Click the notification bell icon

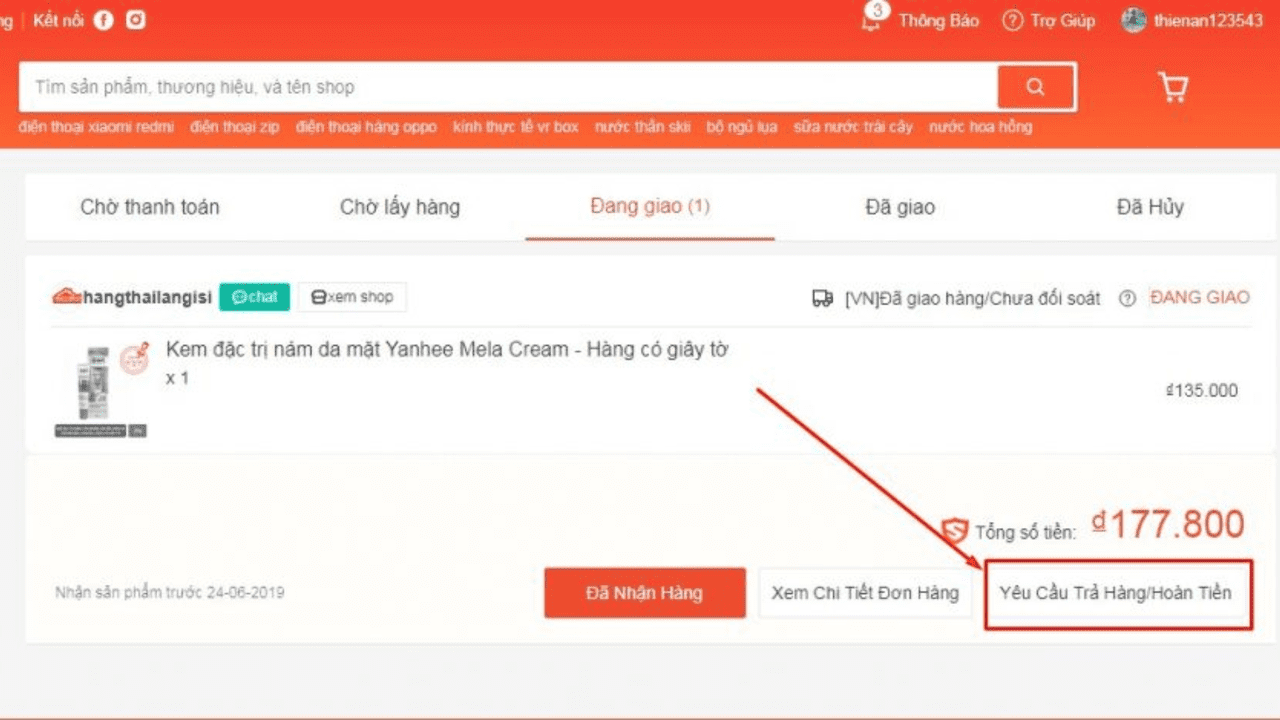873,20
